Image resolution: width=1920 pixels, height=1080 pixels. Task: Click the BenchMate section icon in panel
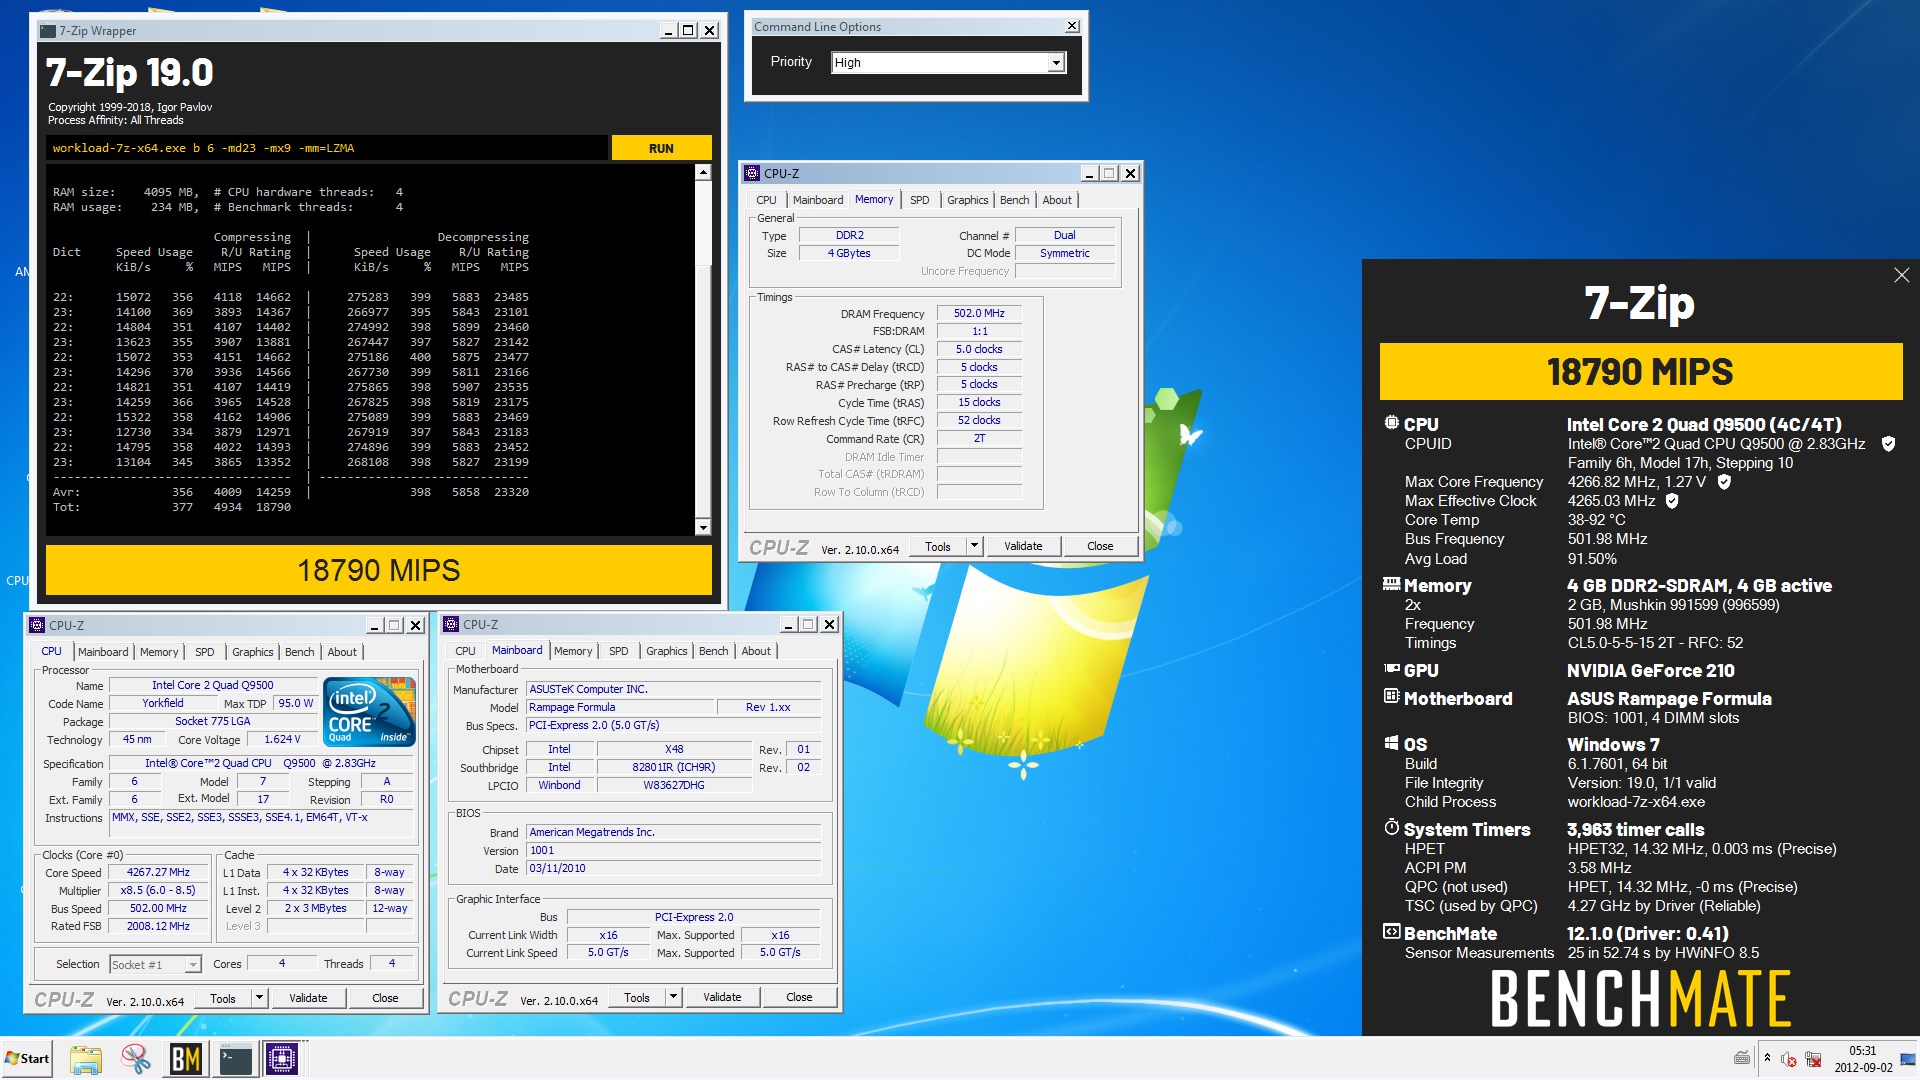[x=1391, y=932]
